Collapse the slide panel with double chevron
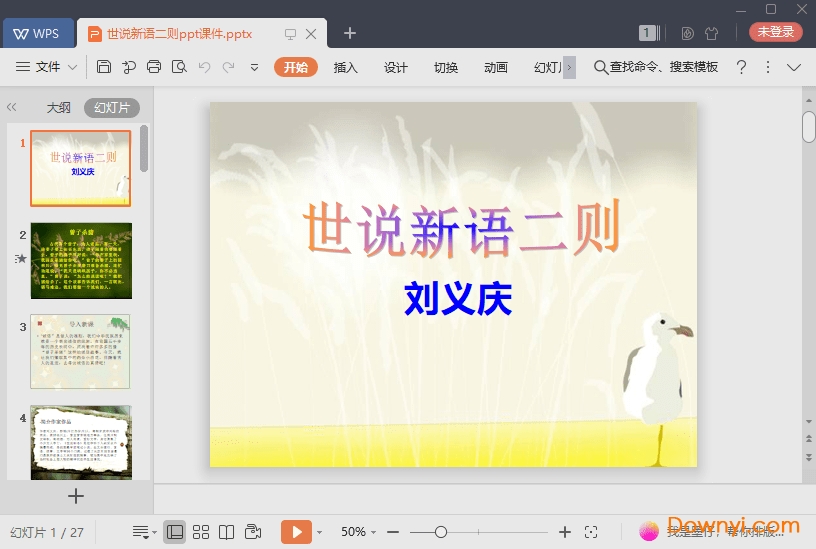Screen dimensions: 816x549 point(11,107)
